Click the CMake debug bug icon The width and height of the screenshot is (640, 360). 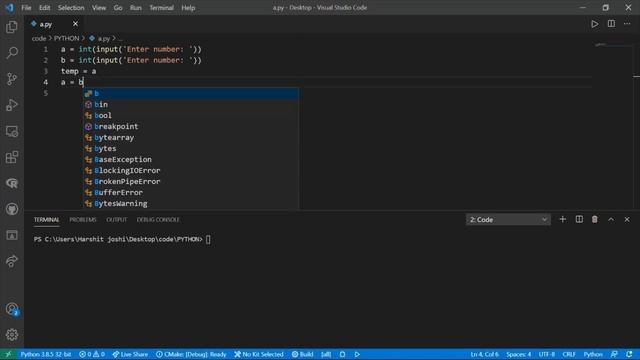point(342,354)
